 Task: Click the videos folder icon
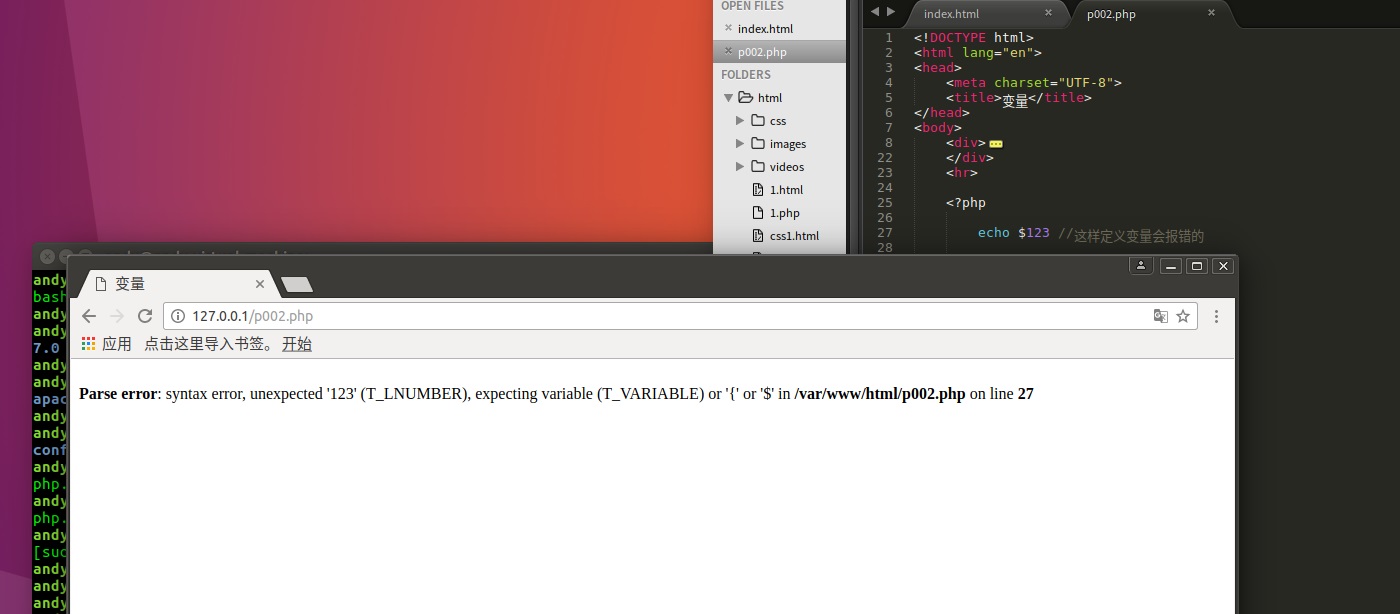tap(758, 167)
